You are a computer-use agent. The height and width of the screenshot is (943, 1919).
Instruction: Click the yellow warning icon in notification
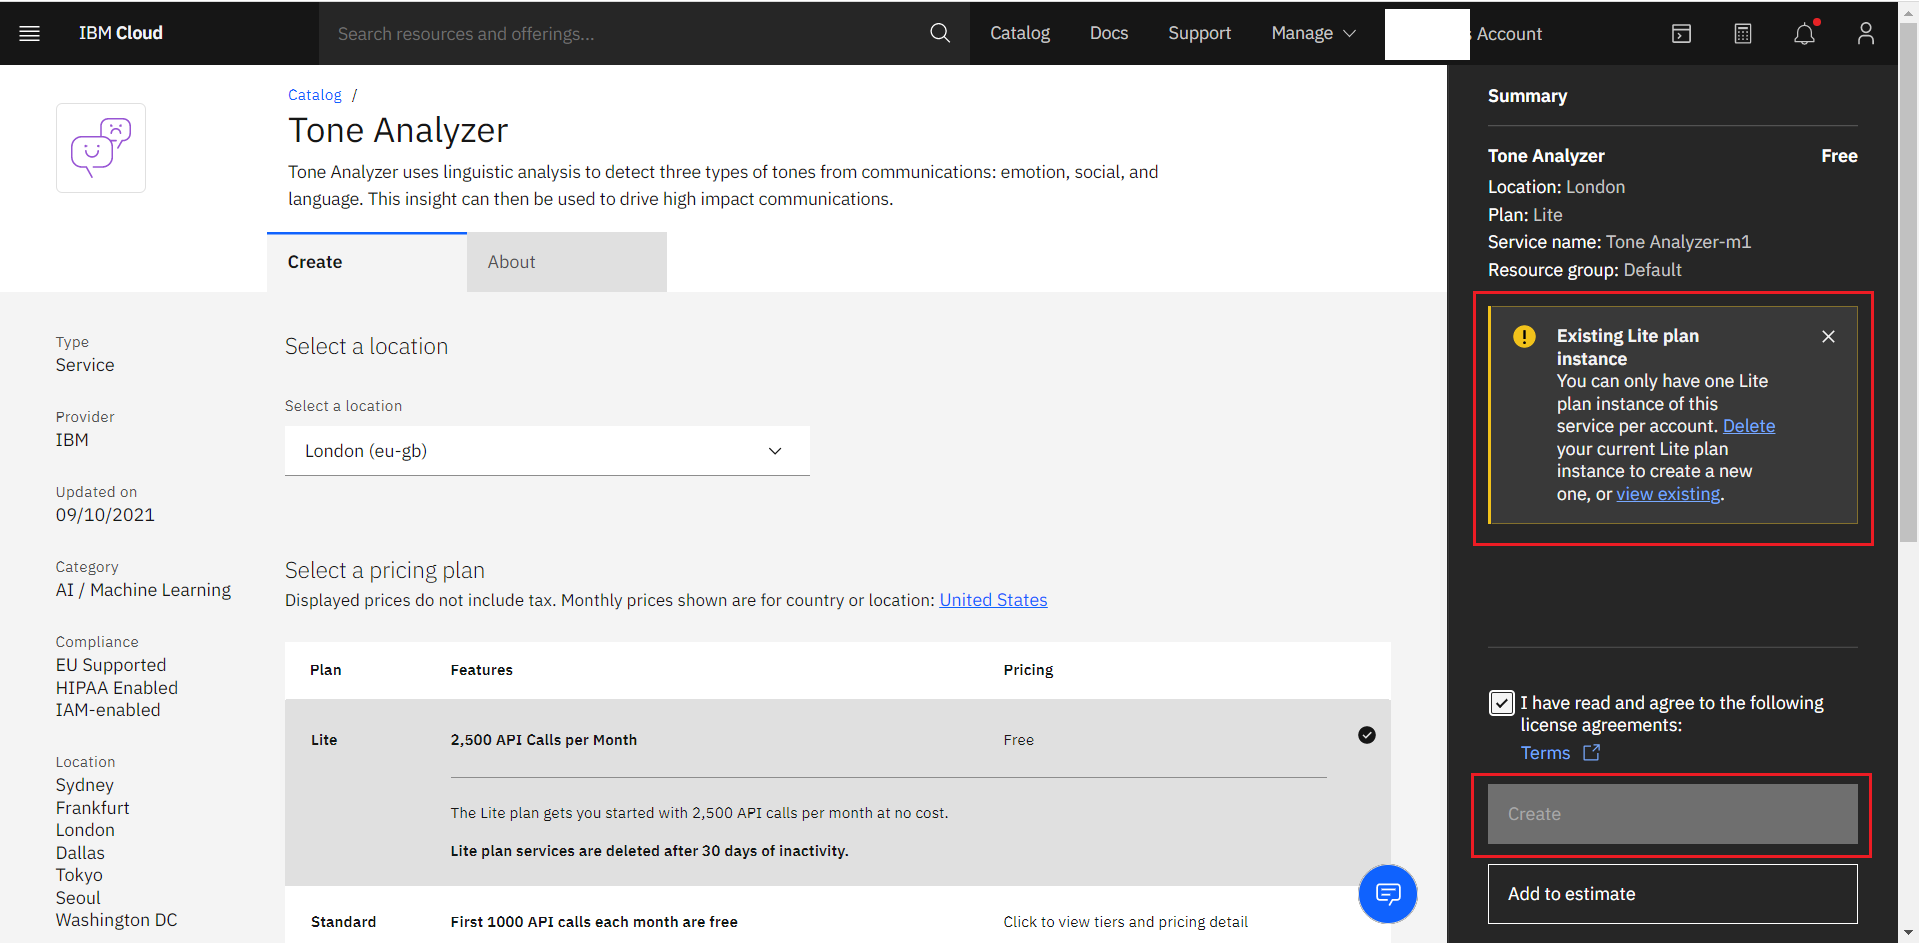pyautogui.click(x=1524, y=336)
